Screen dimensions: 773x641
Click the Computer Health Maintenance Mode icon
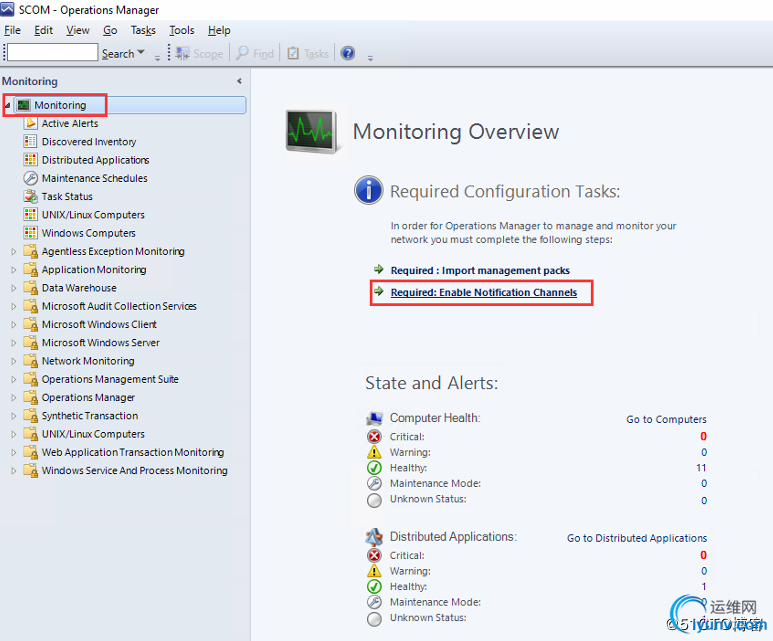[374, 483]
